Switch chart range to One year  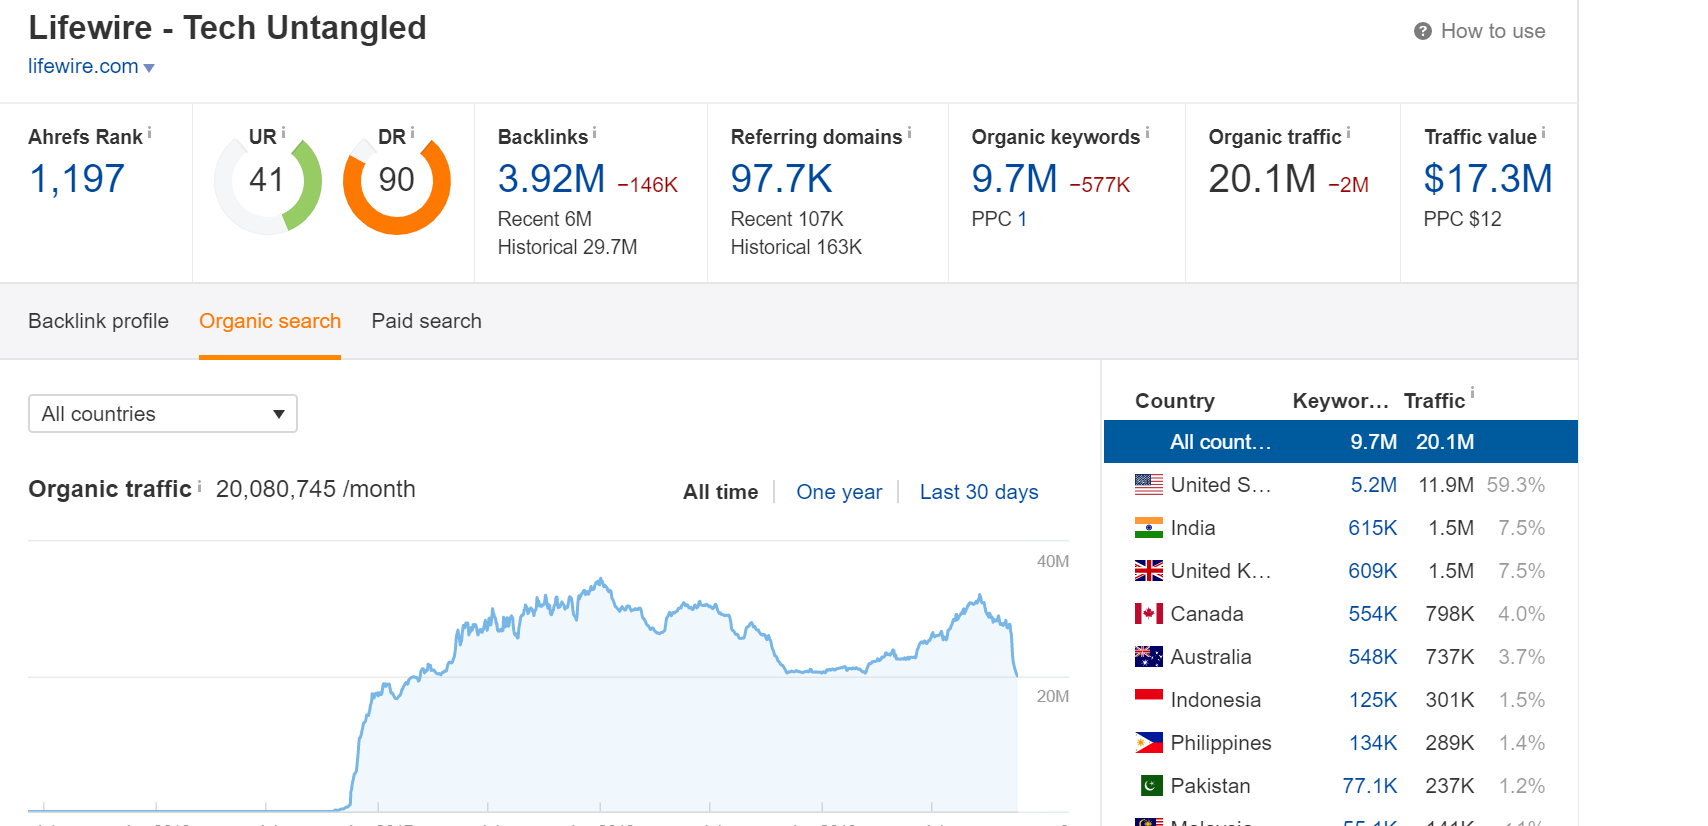coord(839,492)
